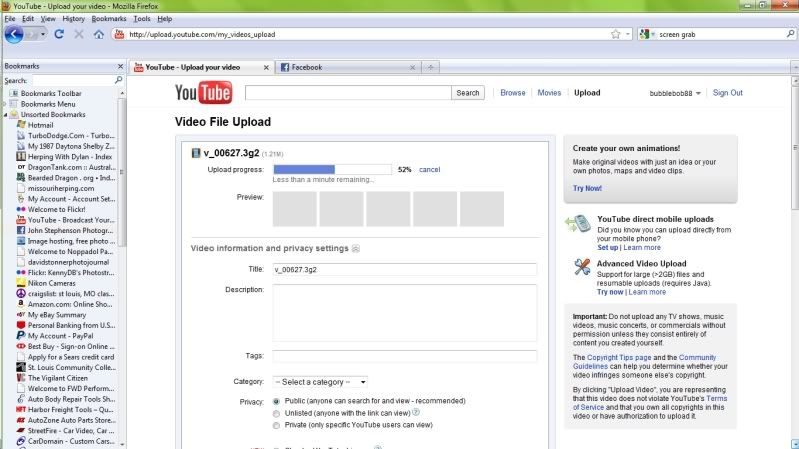The image size is (799, 449).
Task: Click the bookmarks search magnifier icon
Action: pyautogui.click(x=119, y=80)
